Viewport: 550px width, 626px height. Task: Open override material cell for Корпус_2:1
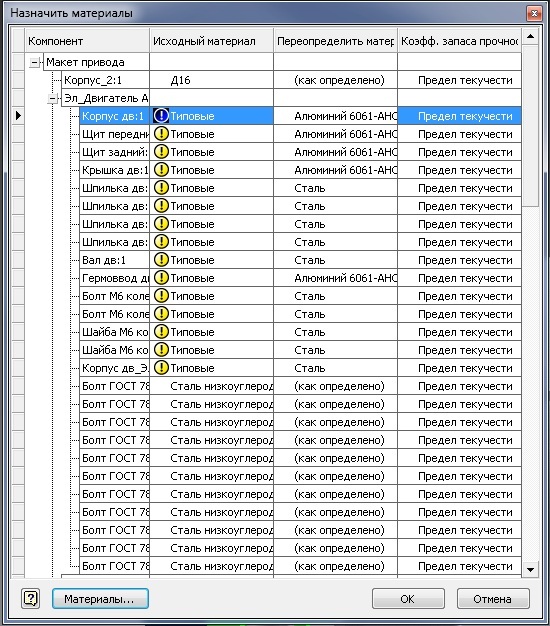[336, 80]
